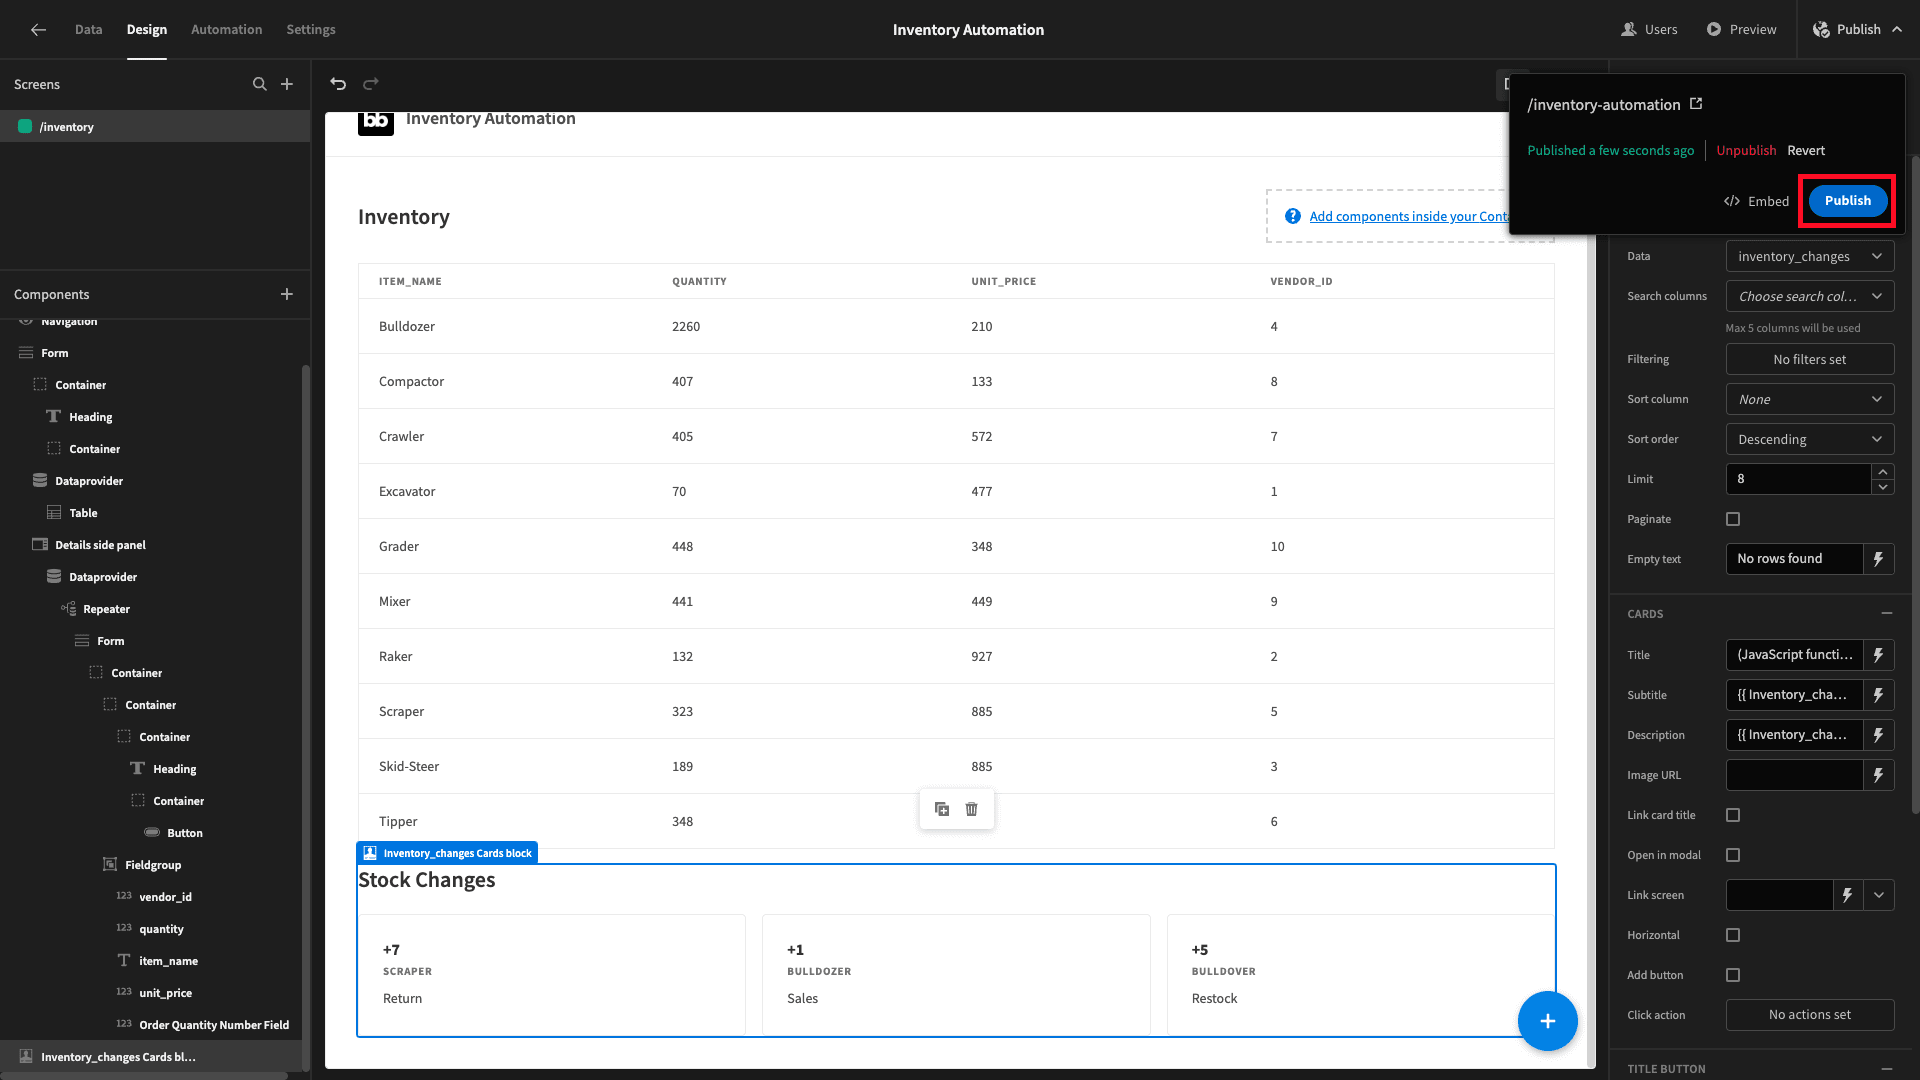Open published app link icon next to /inventory-automation
This screenshot has width=1920, height=1080.
click(x=1696, y=104)
